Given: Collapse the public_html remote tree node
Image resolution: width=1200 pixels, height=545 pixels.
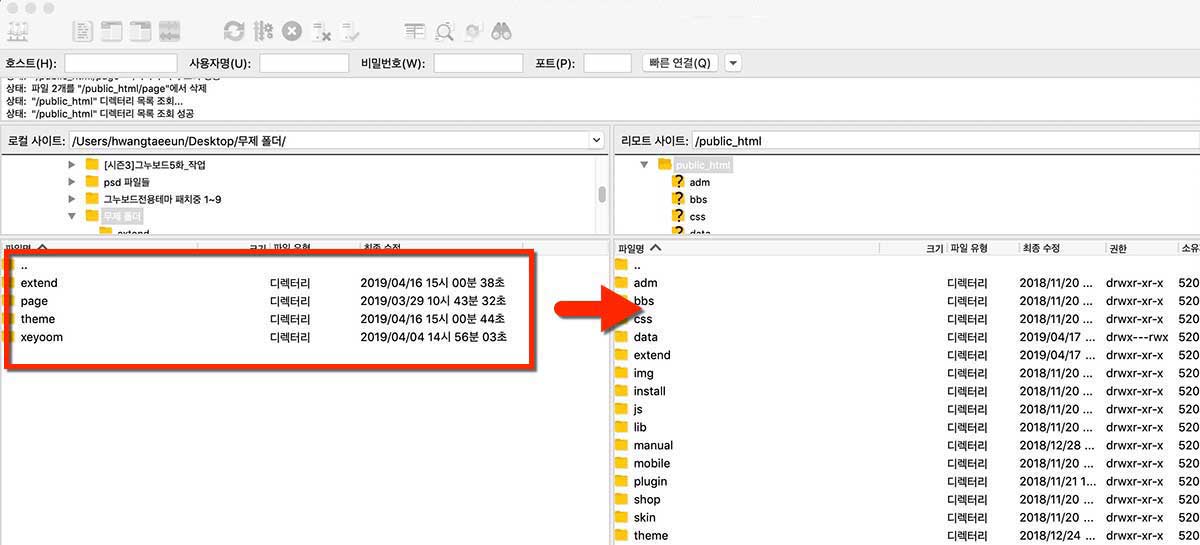Looking at the screenshot, I should click(645, 165).
